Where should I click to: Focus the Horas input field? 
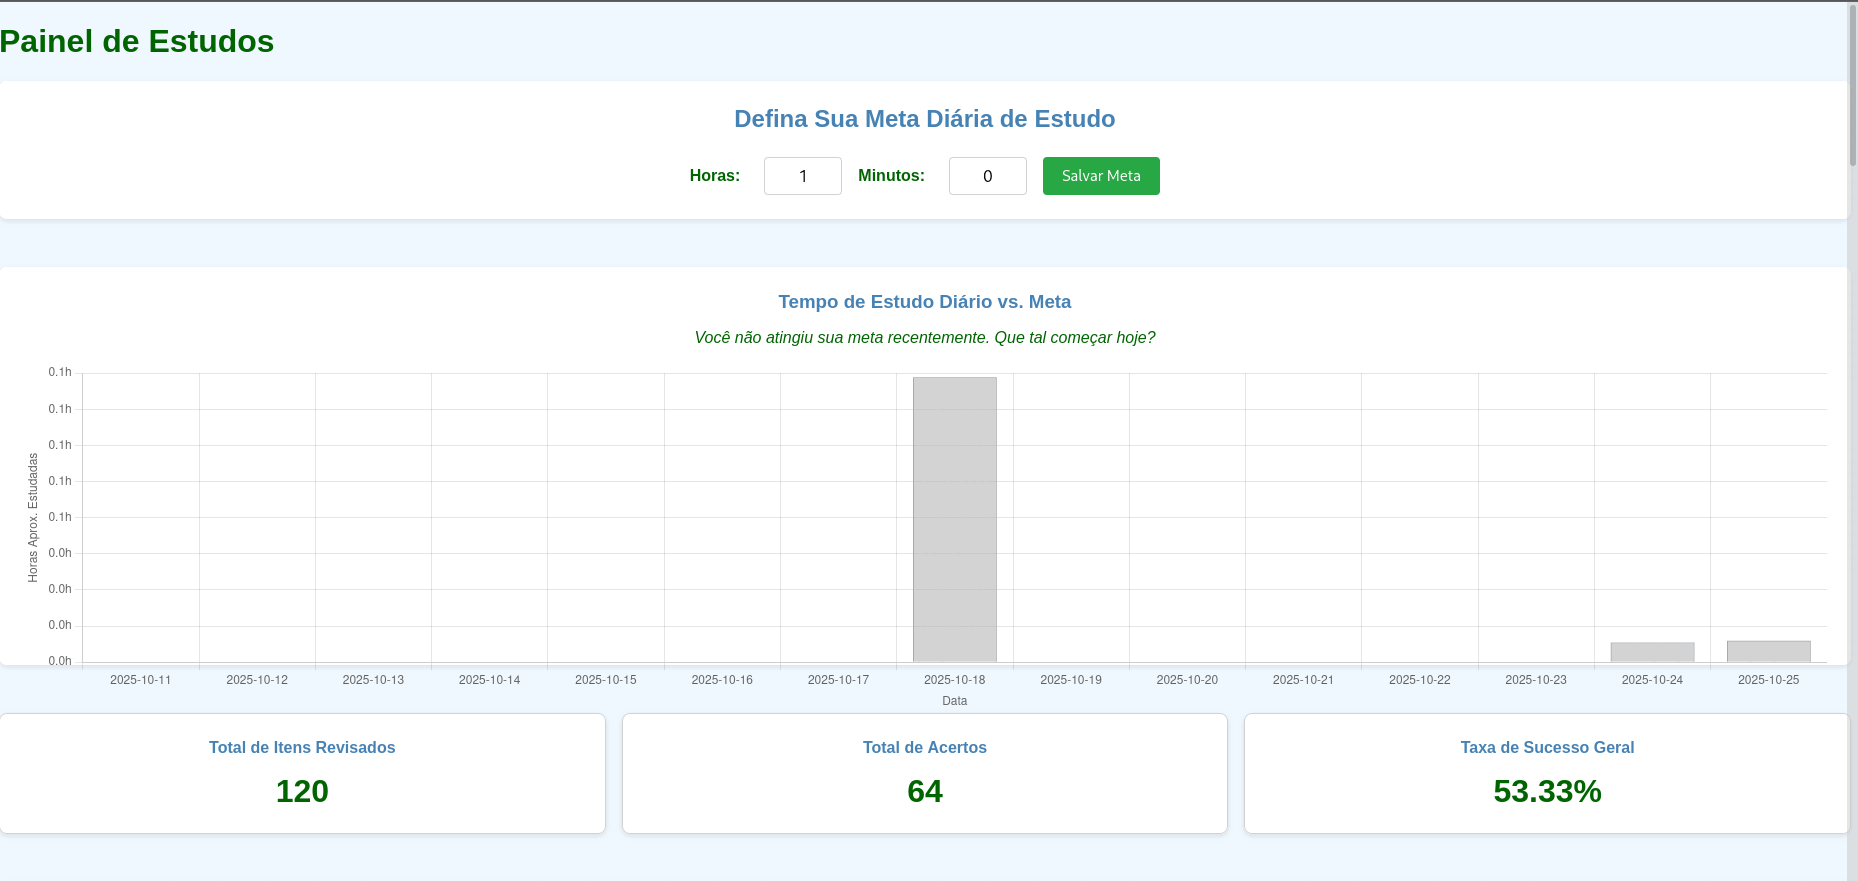click(x=802, y=176)
